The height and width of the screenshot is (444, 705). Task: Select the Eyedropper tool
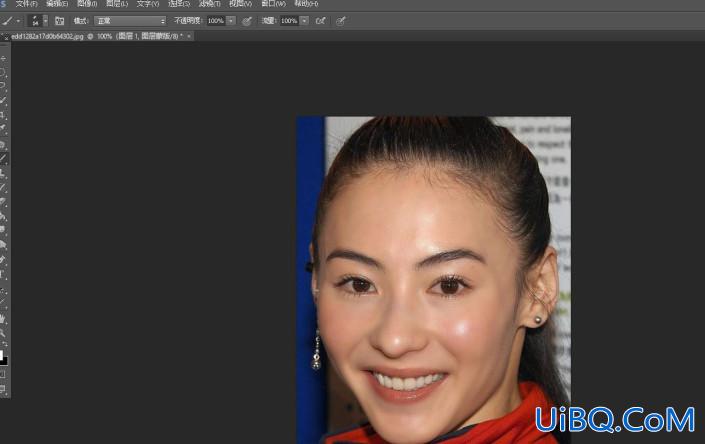coord(3,129)
